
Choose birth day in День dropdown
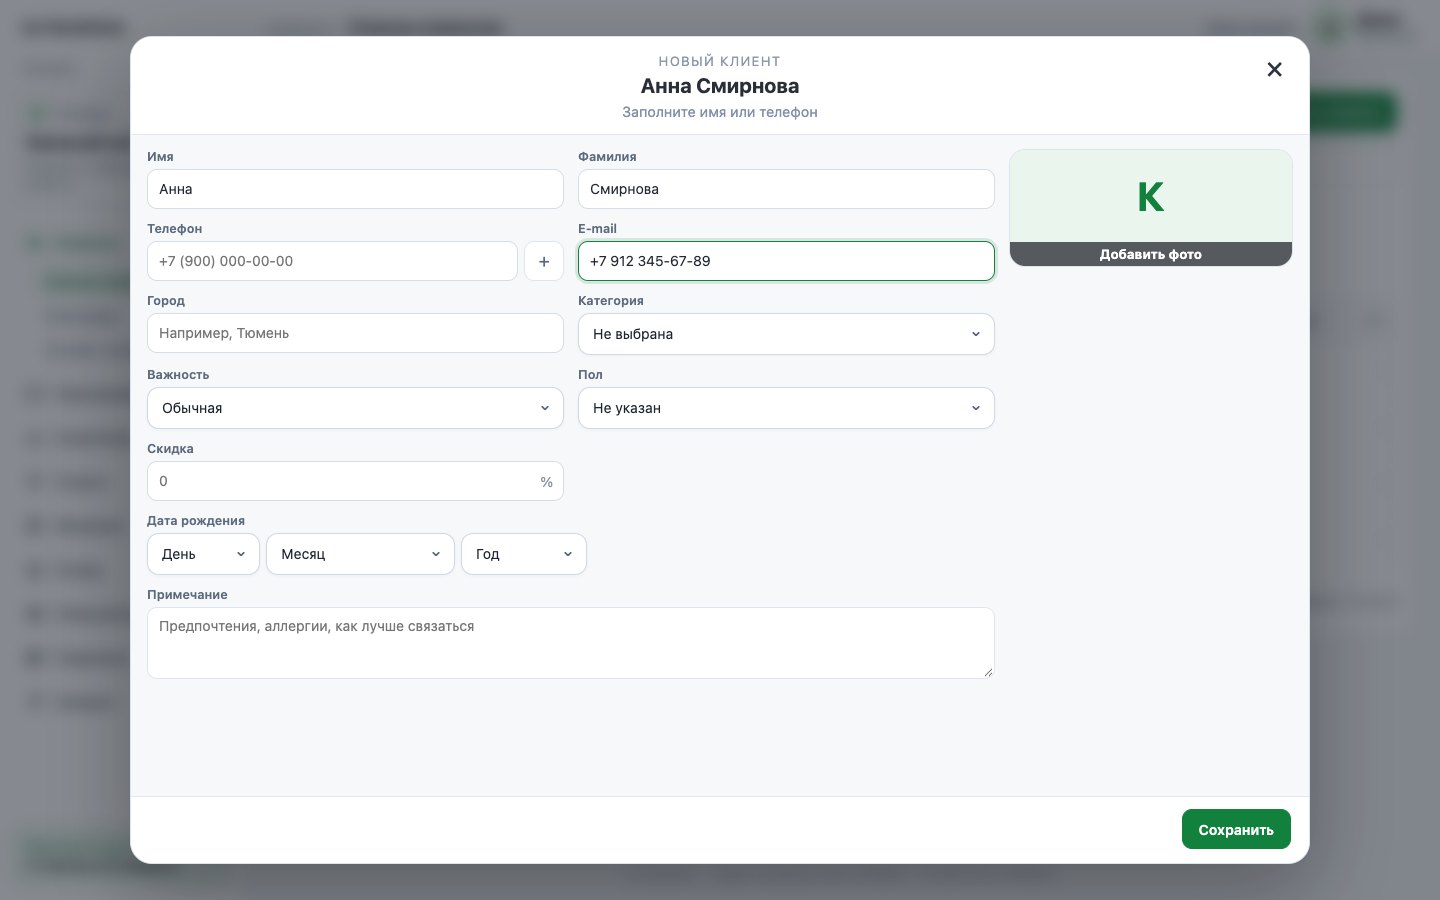(203, 554)
